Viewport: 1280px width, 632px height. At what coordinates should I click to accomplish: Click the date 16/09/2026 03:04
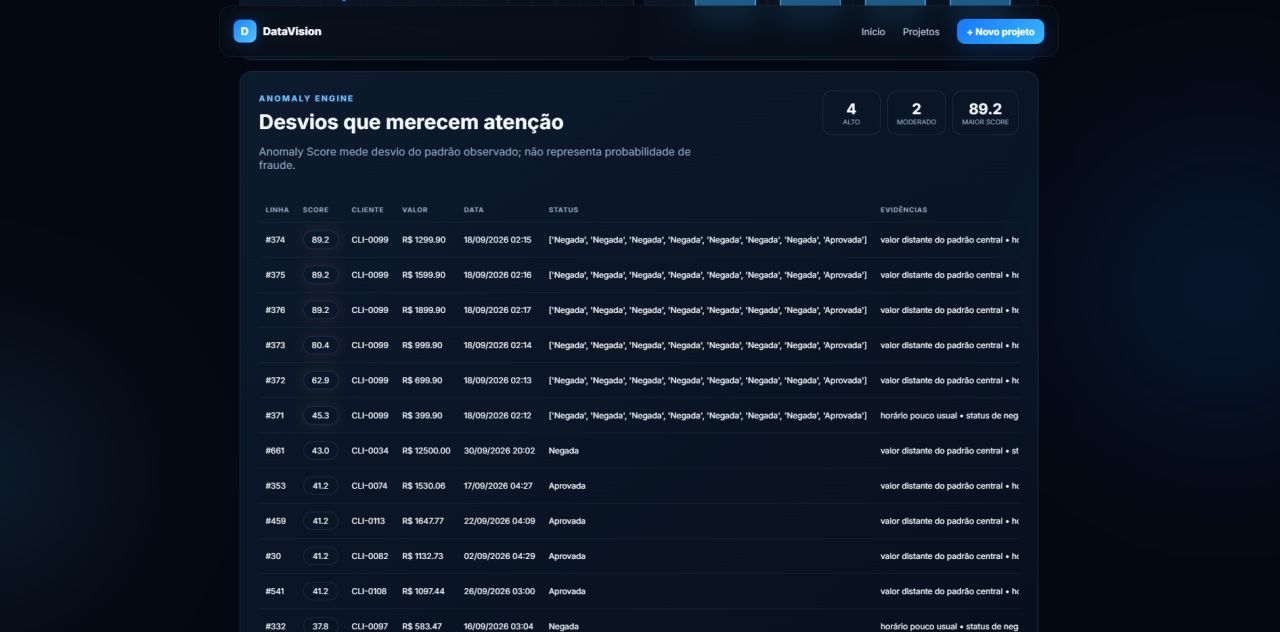click(498, 626)
